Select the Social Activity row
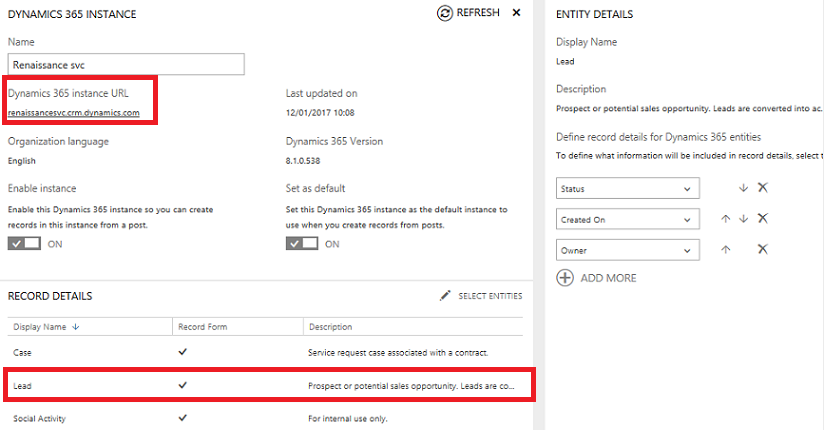Screen dimensions: 824x430 (x=265, y=418)
